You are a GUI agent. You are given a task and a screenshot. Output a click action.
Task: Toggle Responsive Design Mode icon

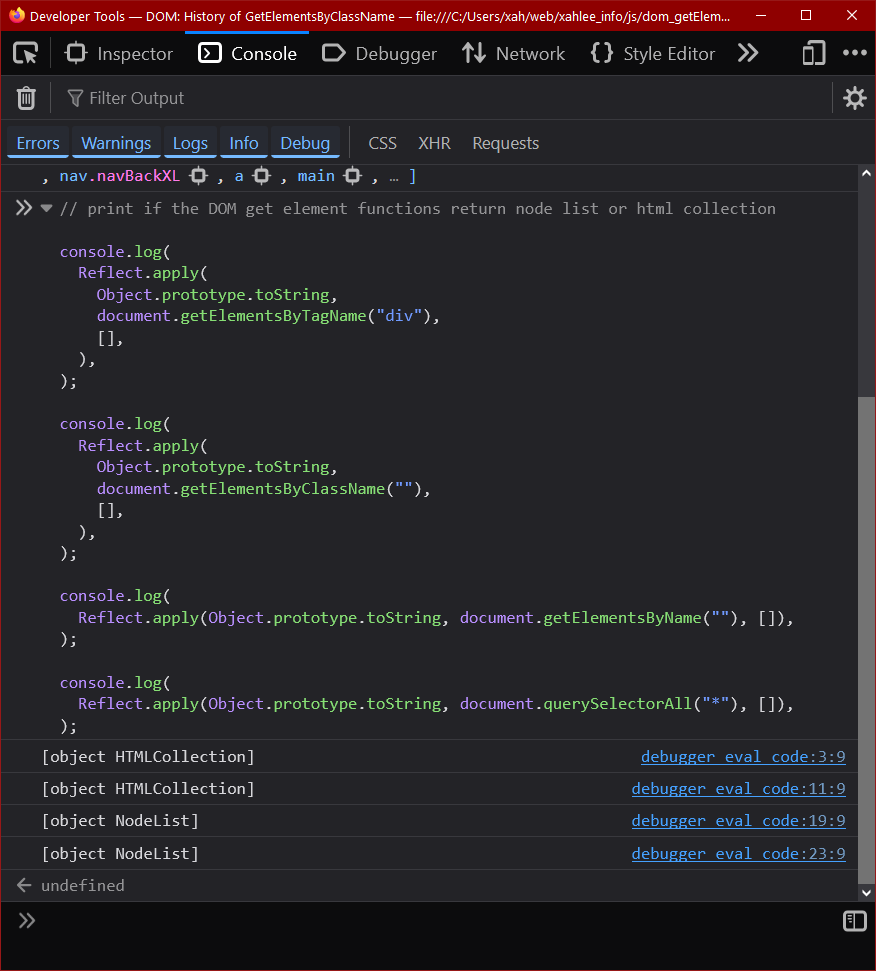[x=813, y=53]
